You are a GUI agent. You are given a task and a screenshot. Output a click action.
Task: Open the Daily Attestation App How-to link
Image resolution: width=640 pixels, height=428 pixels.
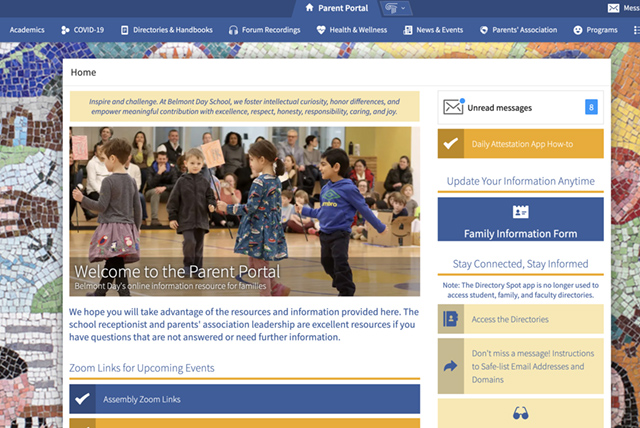(x=536, y=143)
